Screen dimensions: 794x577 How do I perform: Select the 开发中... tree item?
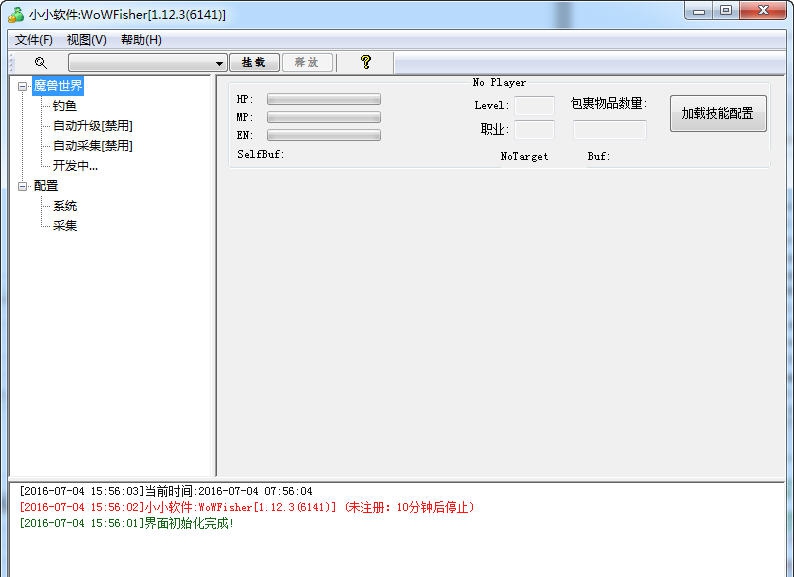[x=75, y=166]
